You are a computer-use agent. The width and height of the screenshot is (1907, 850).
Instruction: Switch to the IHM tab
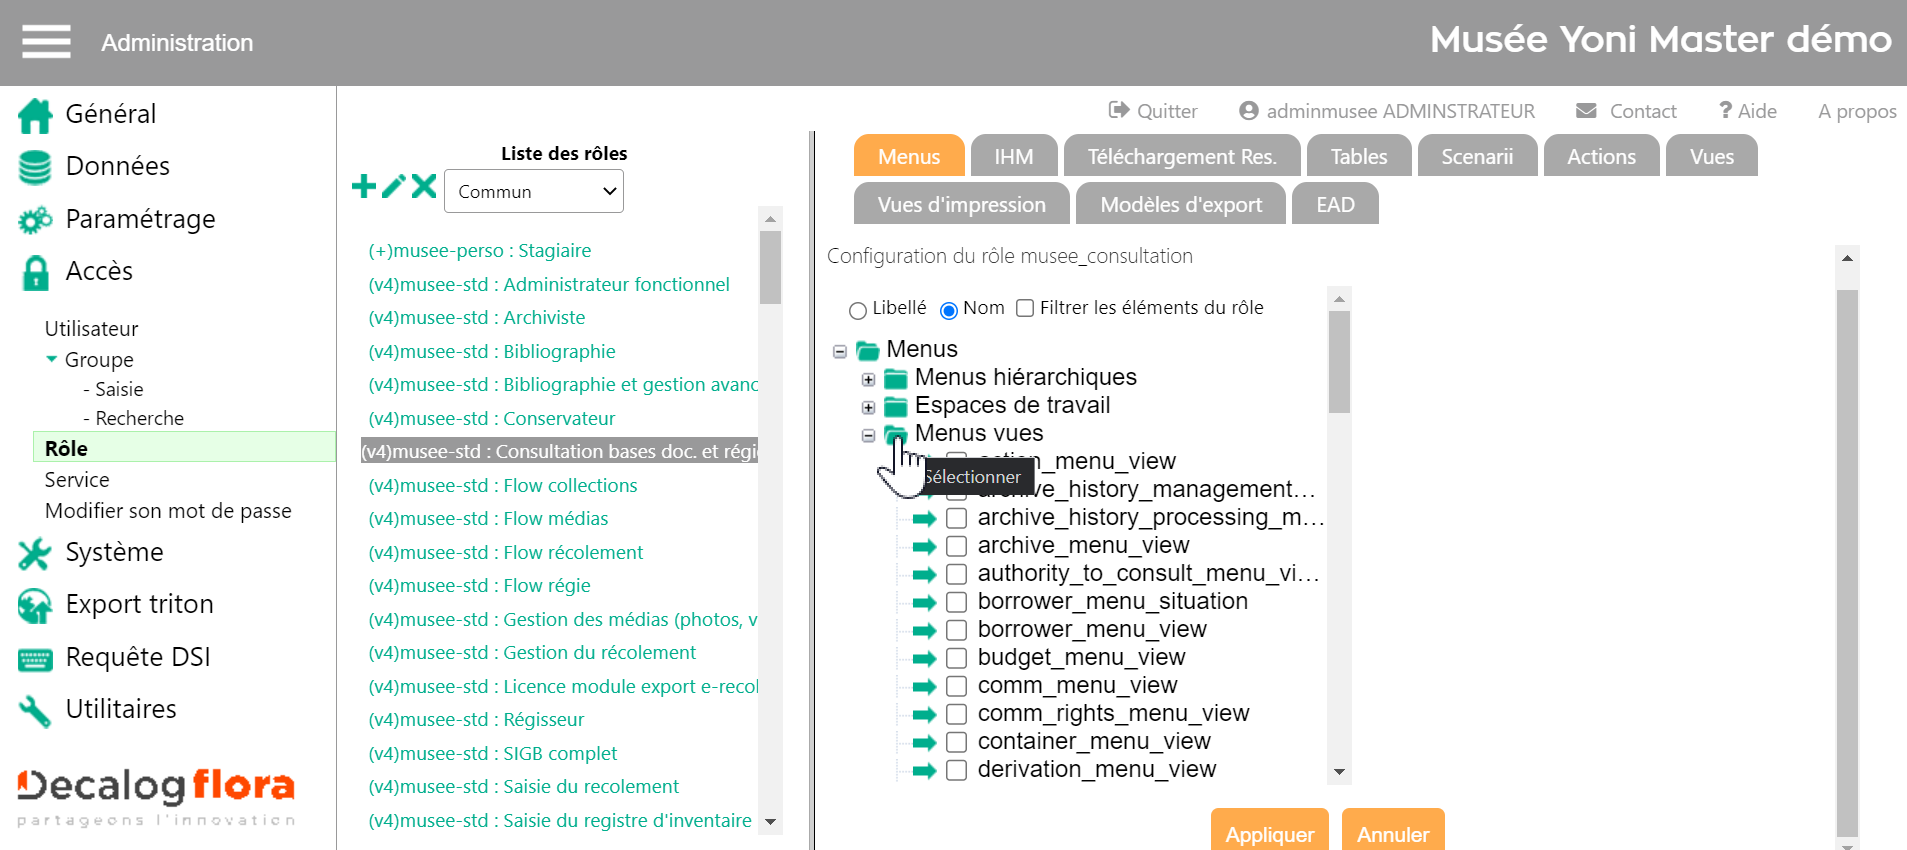coord(1014,156)
